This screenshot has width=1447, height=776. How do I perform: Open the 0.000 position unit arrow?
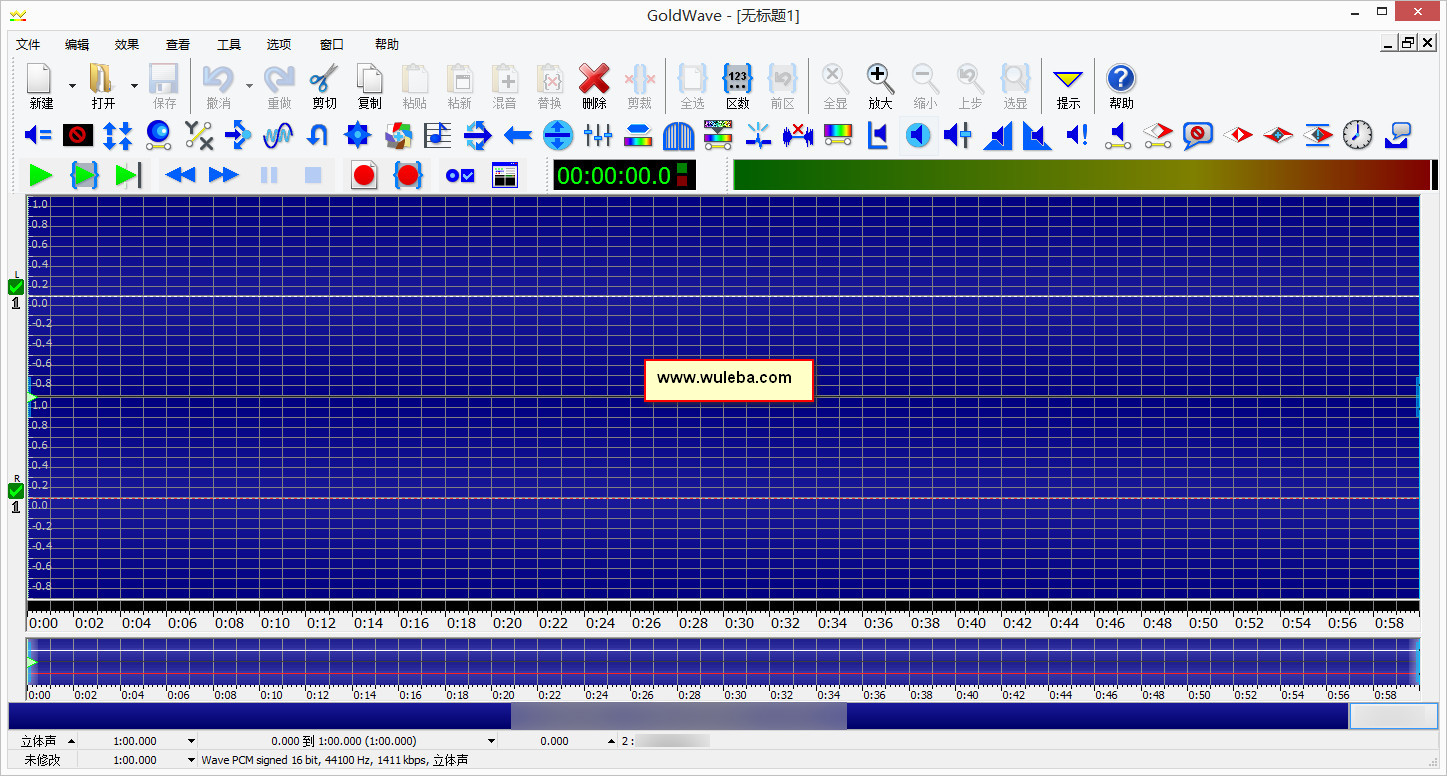pyautogui.click(x=611, y=741)
